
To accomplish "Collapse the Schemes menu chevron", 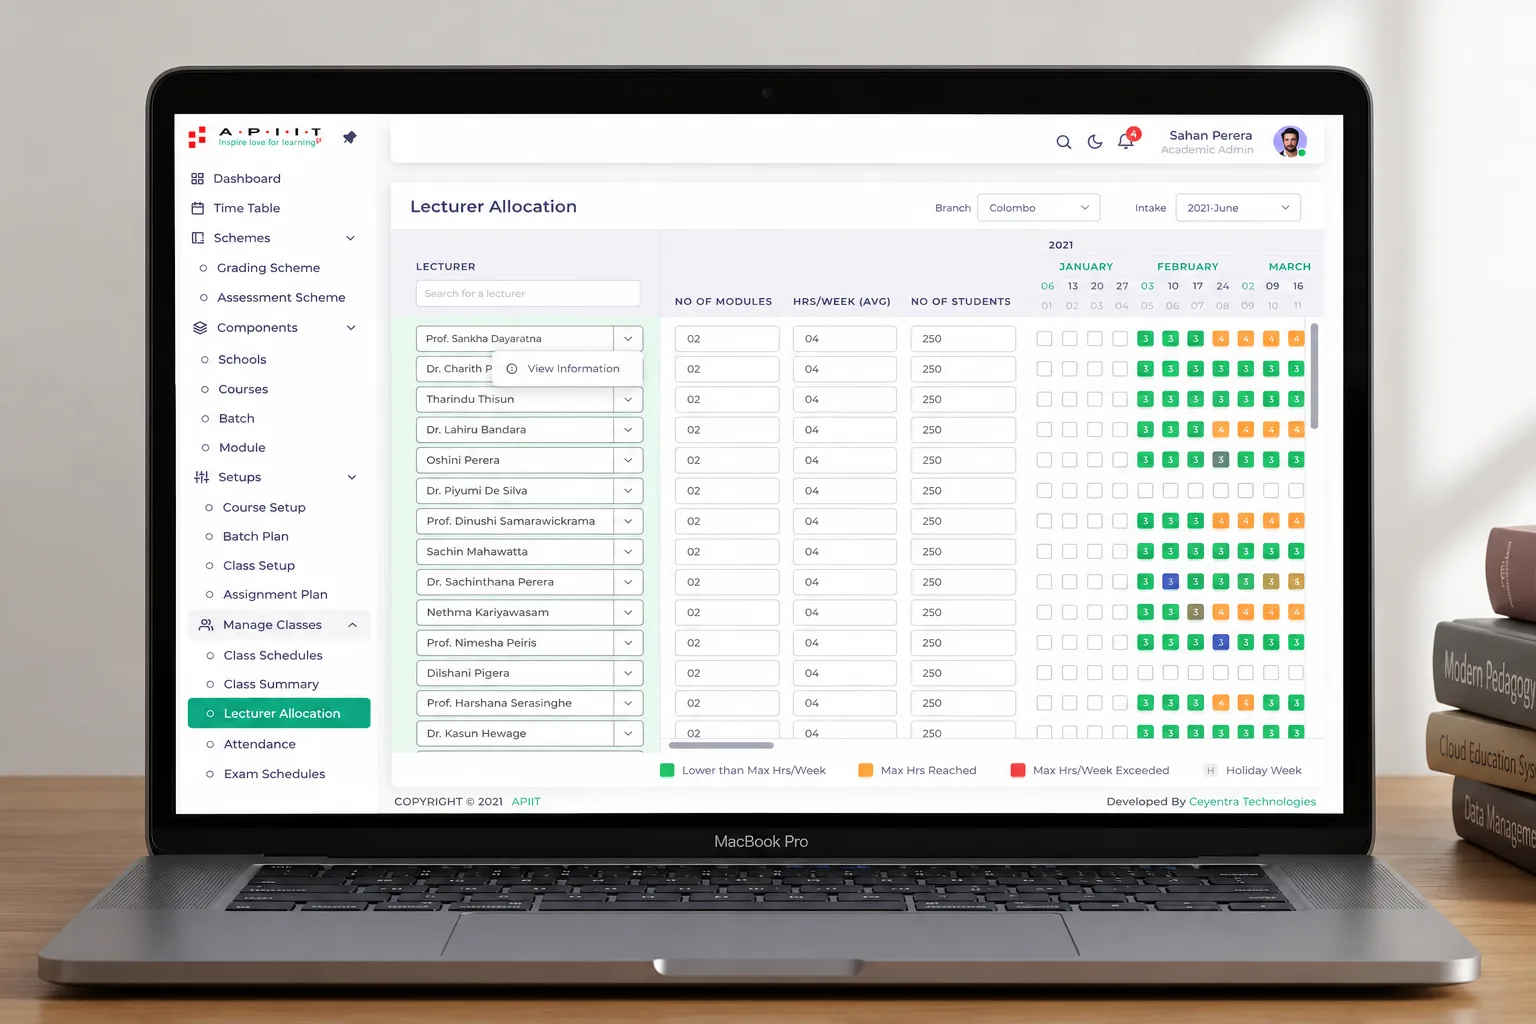I will pos(350,238).
